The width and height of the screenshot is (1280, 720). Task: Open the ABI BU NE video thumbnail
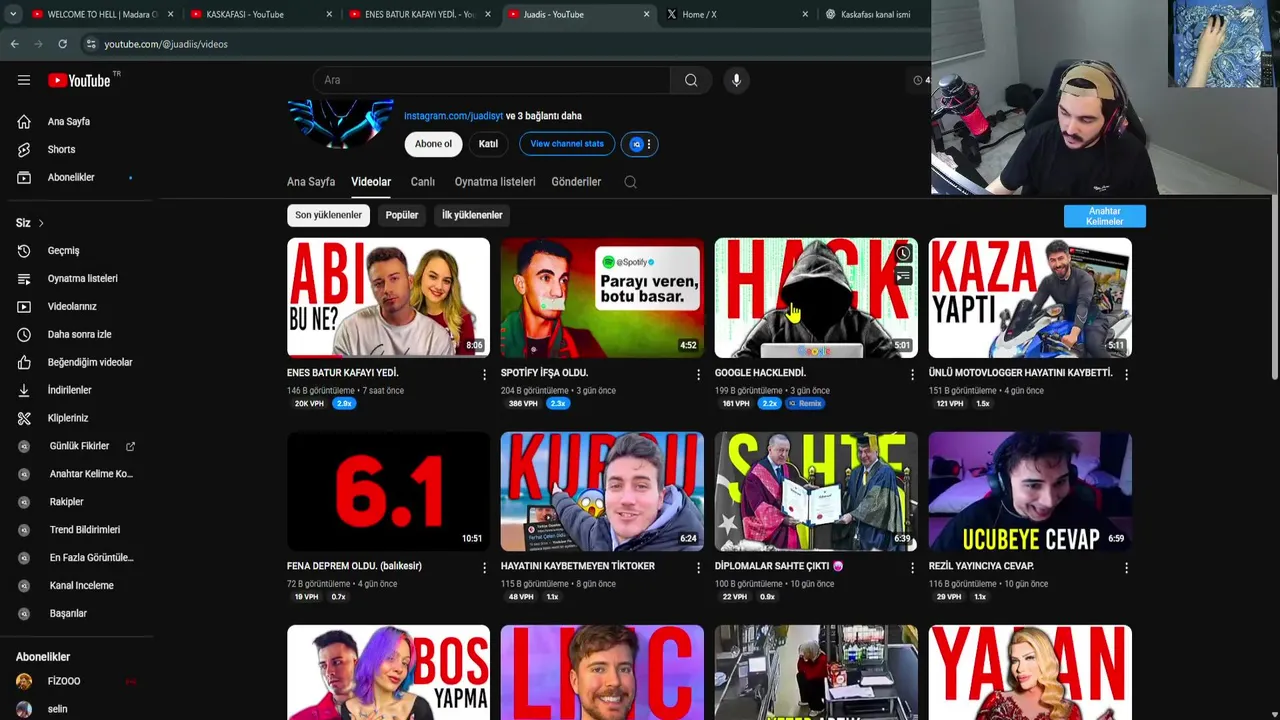388,297
